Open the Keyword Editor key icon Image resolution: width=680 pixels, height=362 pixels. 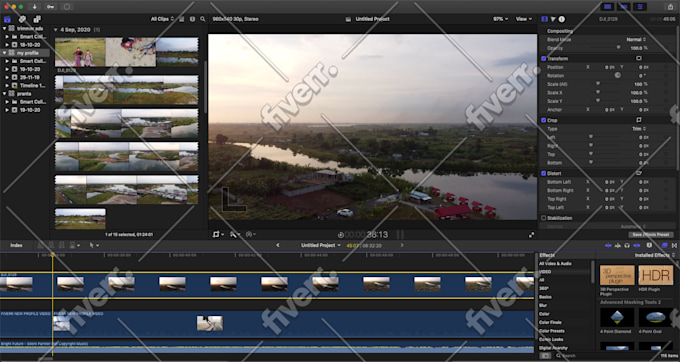[x=50, y=7]
